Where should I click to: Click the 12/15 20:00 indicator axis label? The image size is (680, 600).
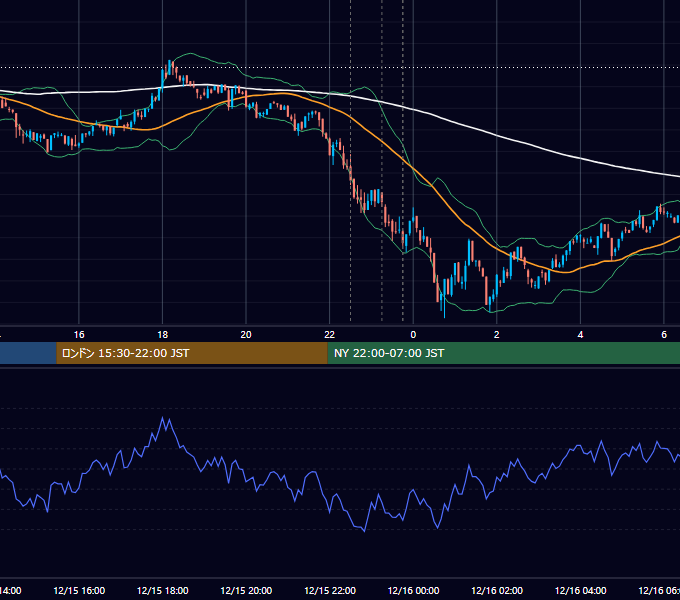click(x=246, y=590)
